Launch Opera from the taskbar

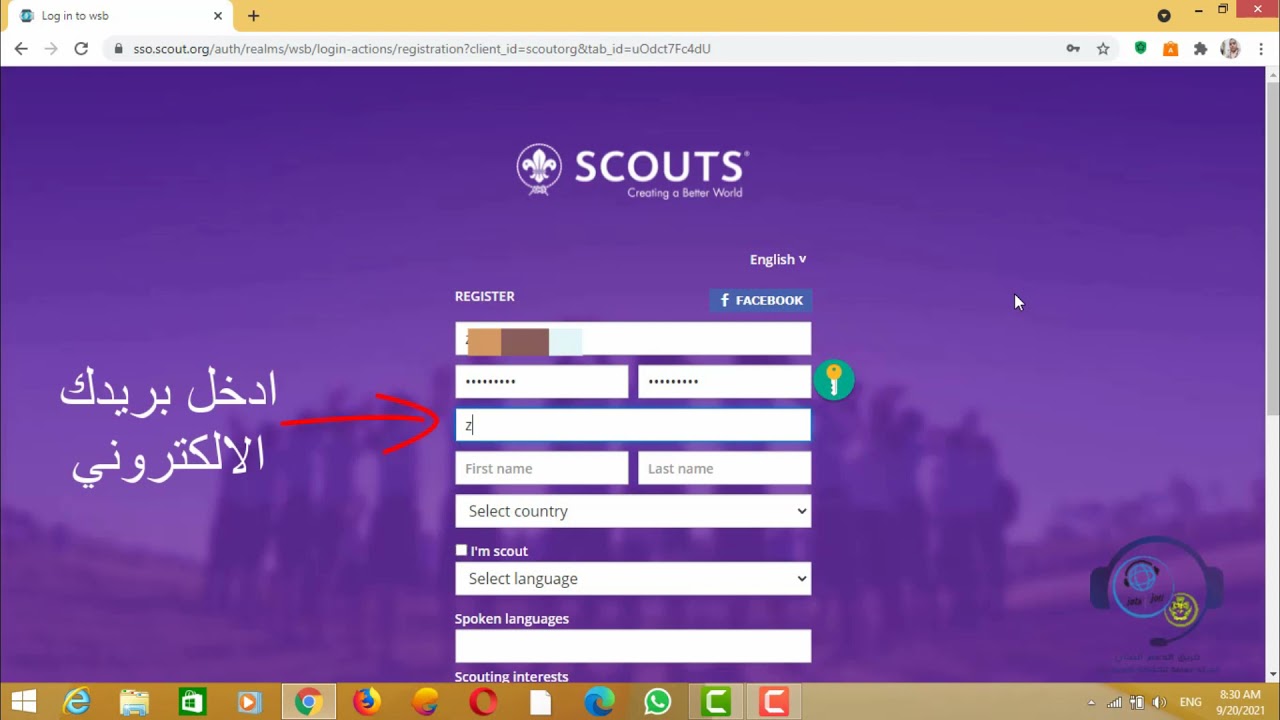483,702
